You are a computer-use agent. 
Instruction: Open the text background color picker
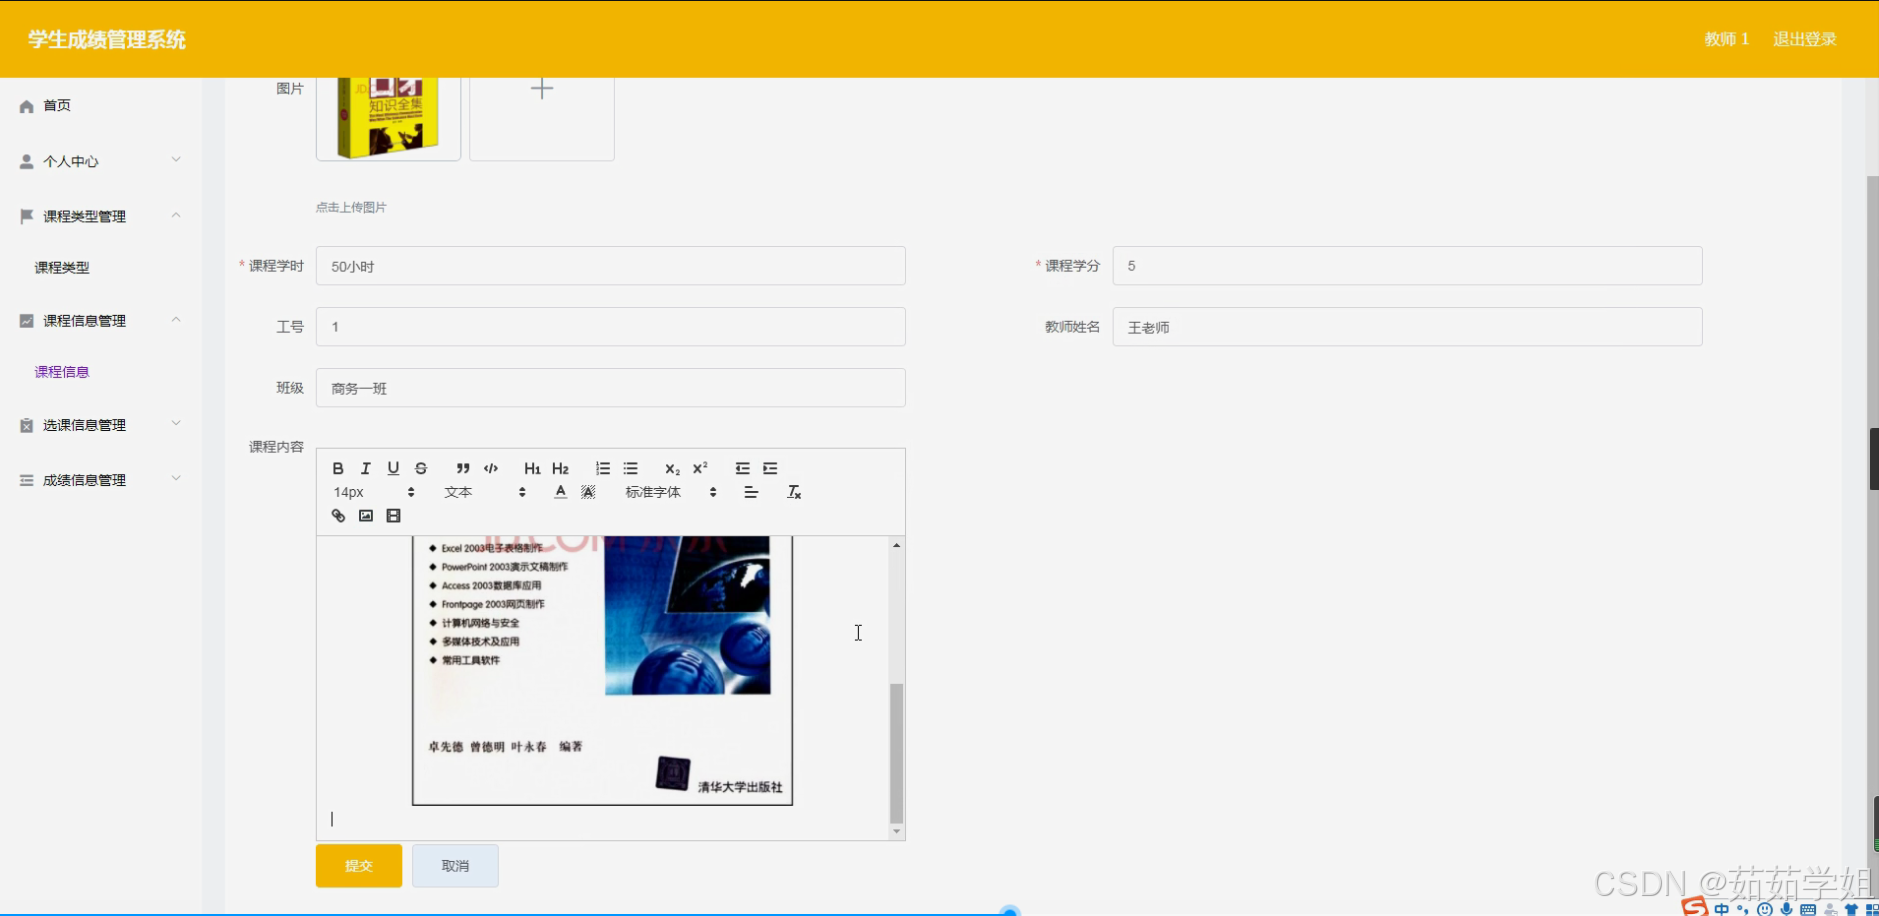(588, 492)
